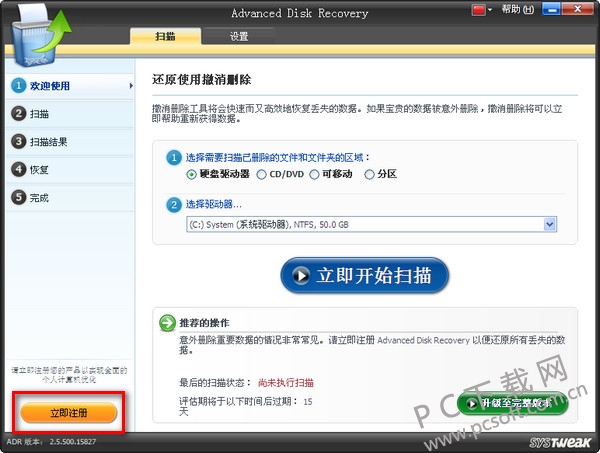Screen dimensions: 600x453
Task: Click the 立即注册 register button
Action: [69, 413]
